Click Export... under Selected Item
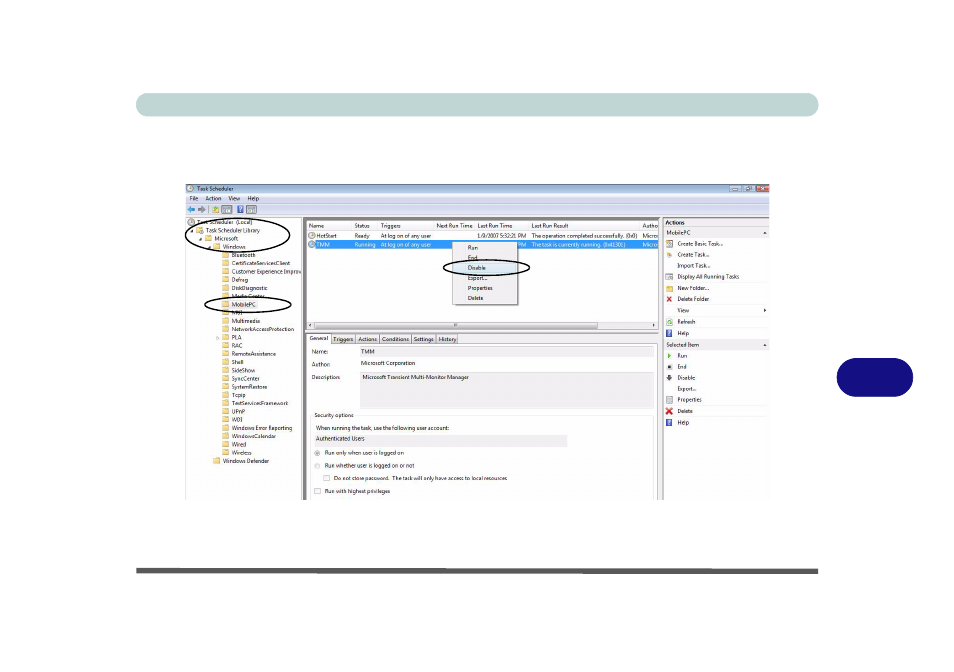This screenshot has width=954, height=672. (x=687, y=389)
